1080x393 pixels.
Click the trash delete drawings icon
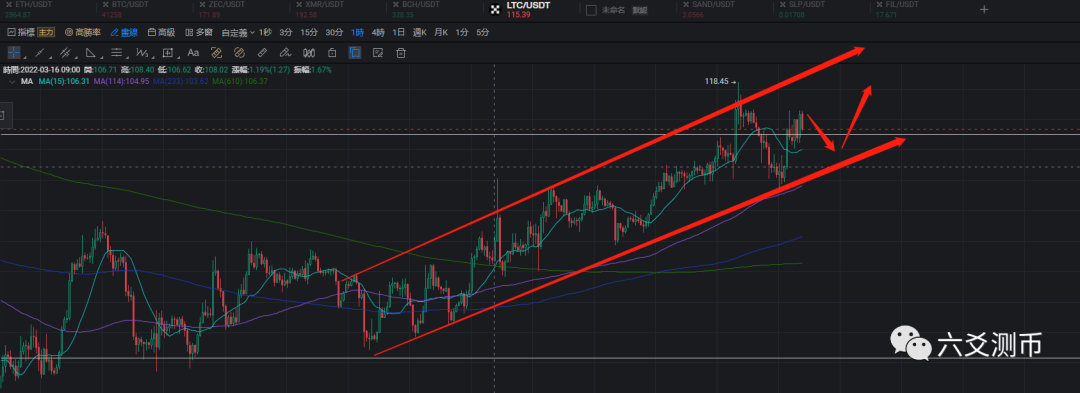401,52
